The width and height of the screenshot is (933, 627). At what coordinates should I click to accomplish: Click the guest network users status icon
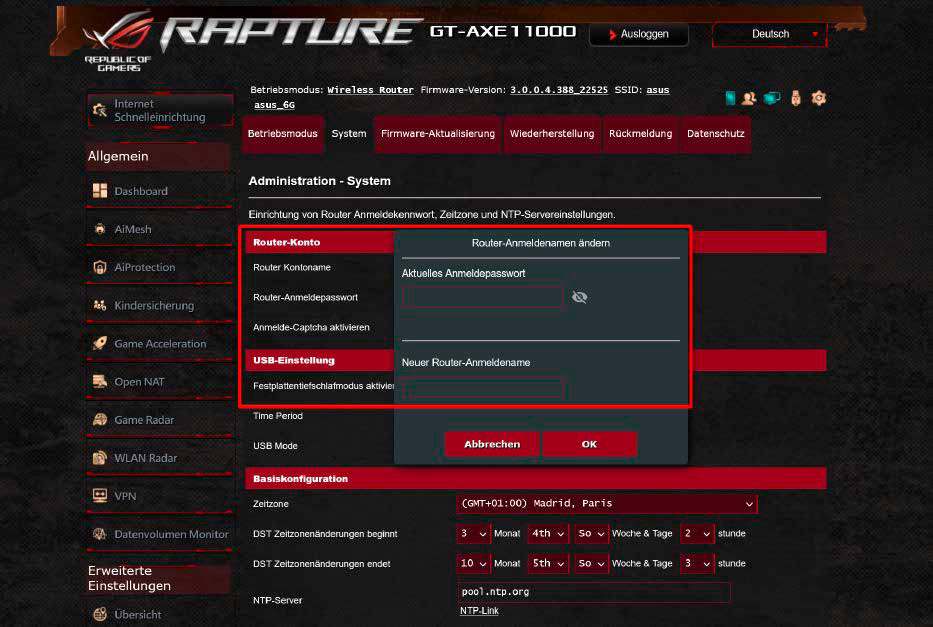(749, 98)
